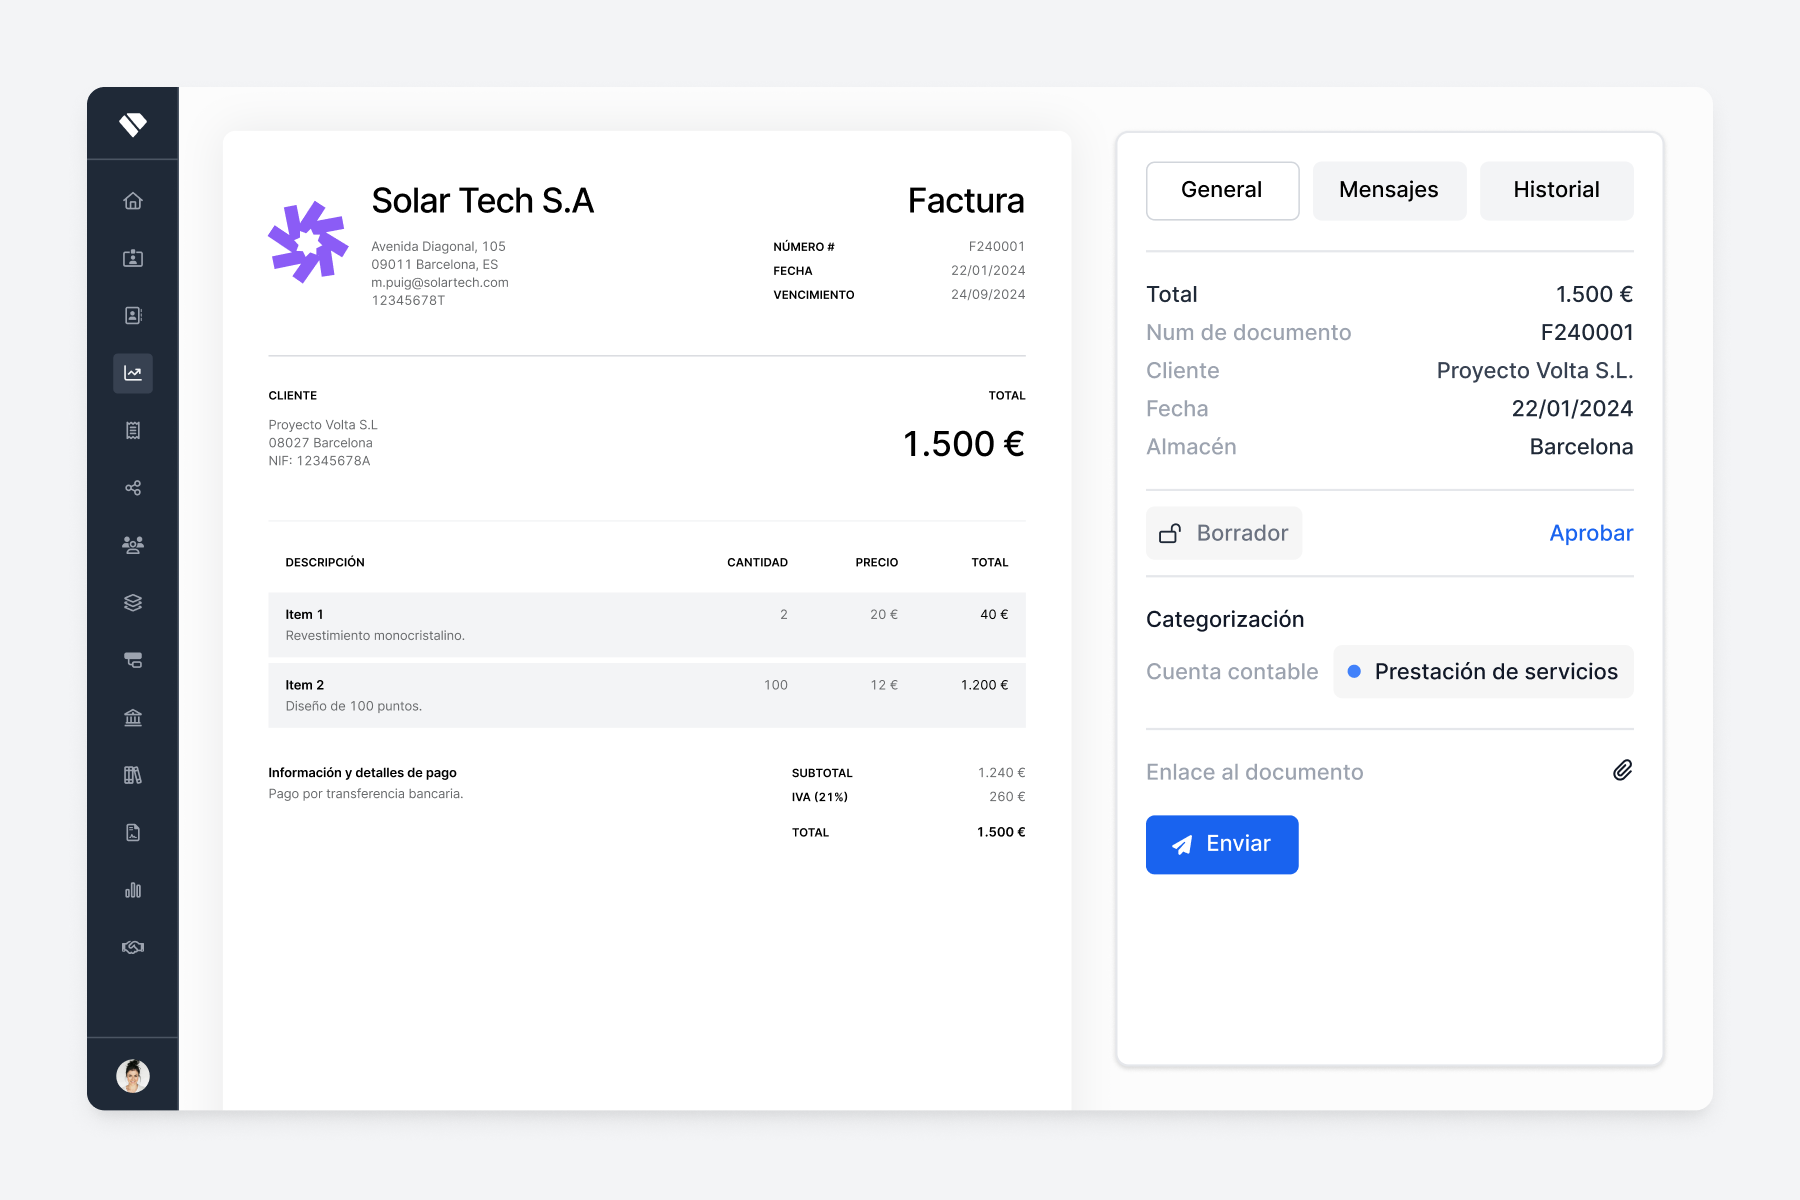Select the Item 2 invoice row
This screenshot has height=1200, width=1800.
[x=647, y=695]
